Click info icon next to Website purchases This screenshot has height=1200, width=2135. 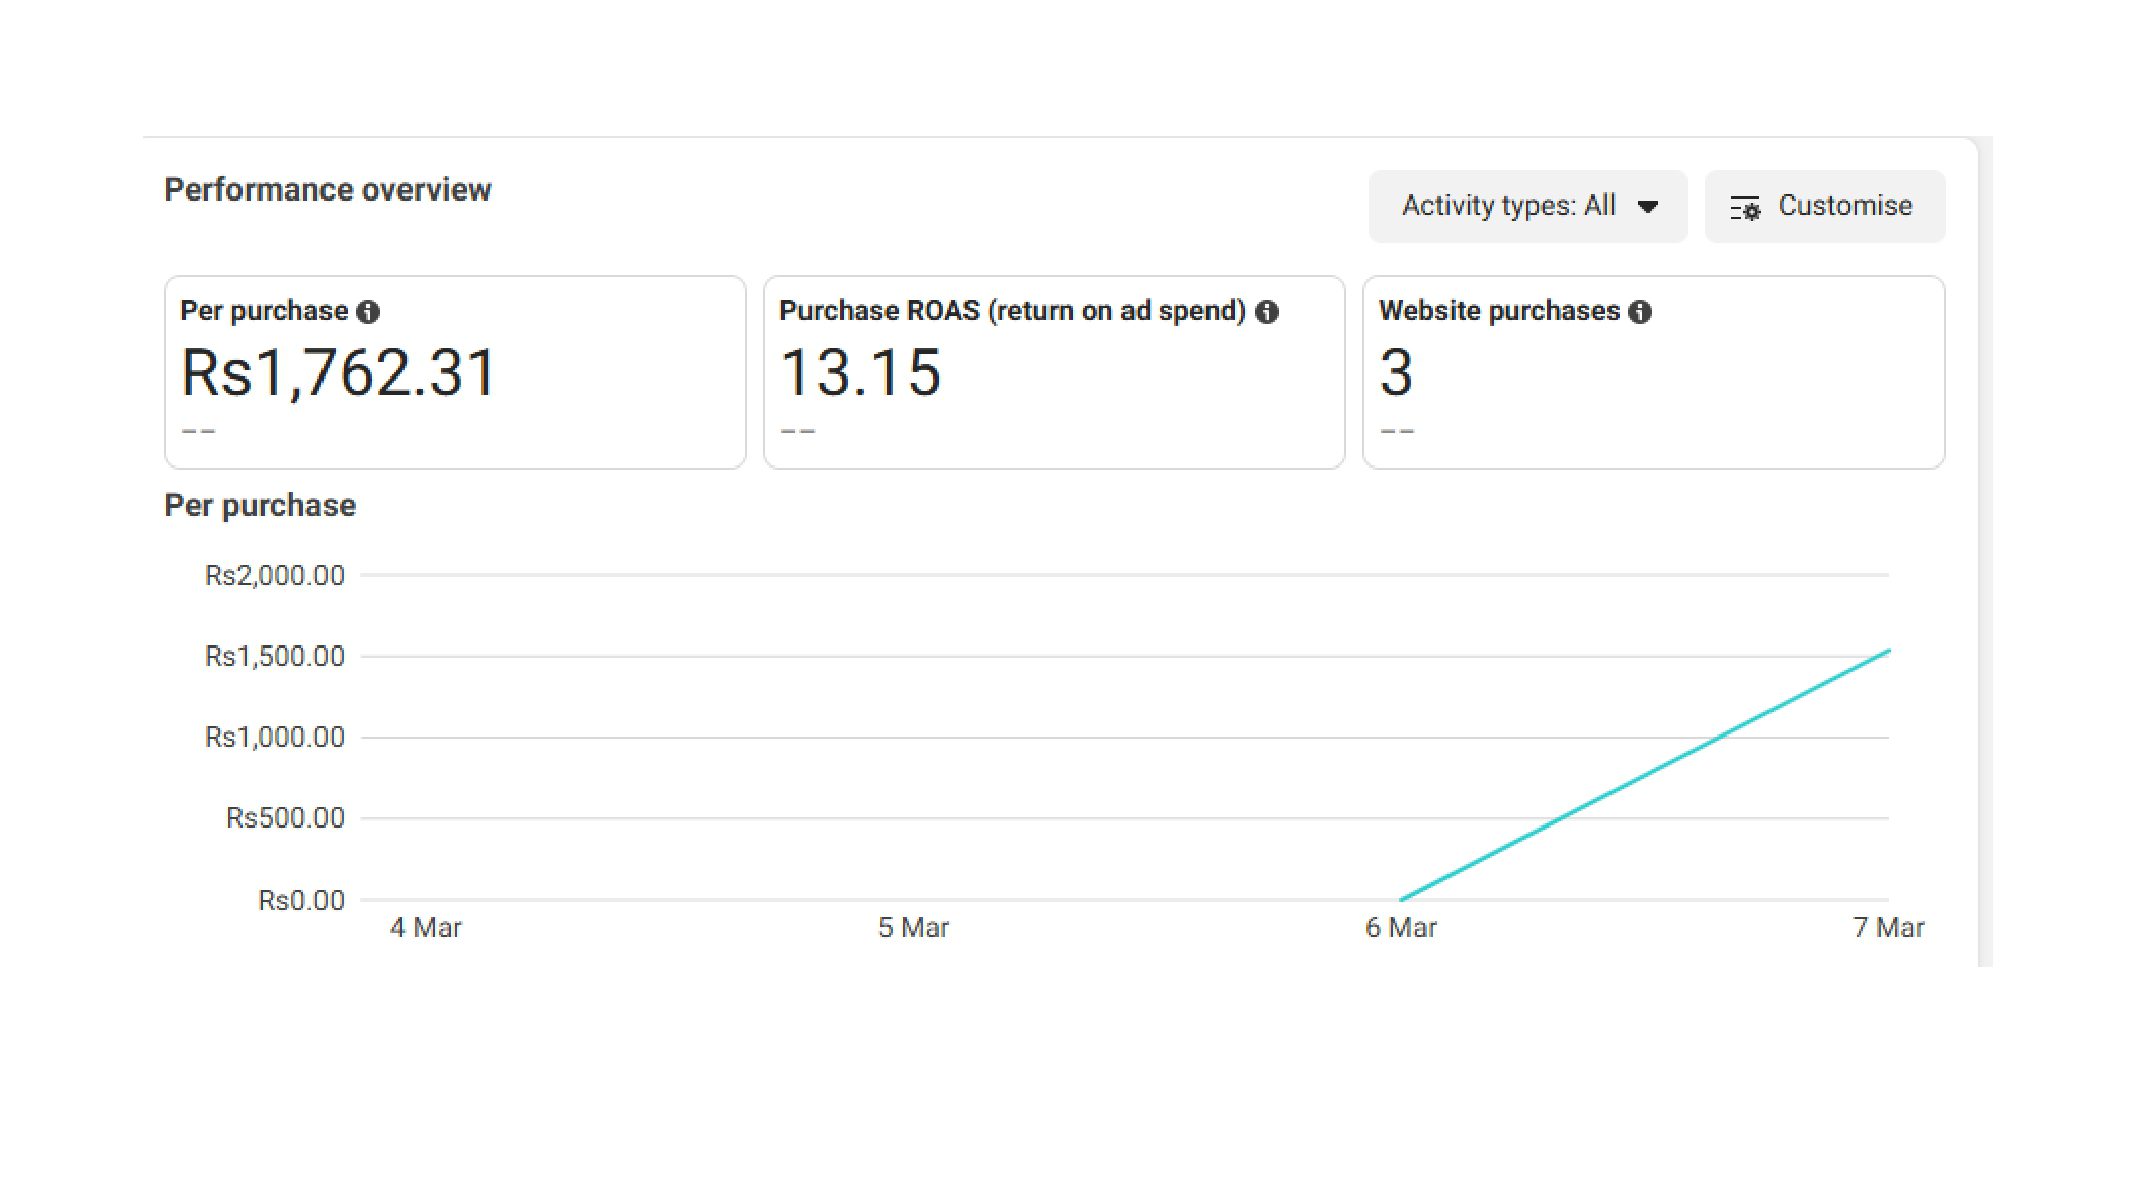point(1640,312)
